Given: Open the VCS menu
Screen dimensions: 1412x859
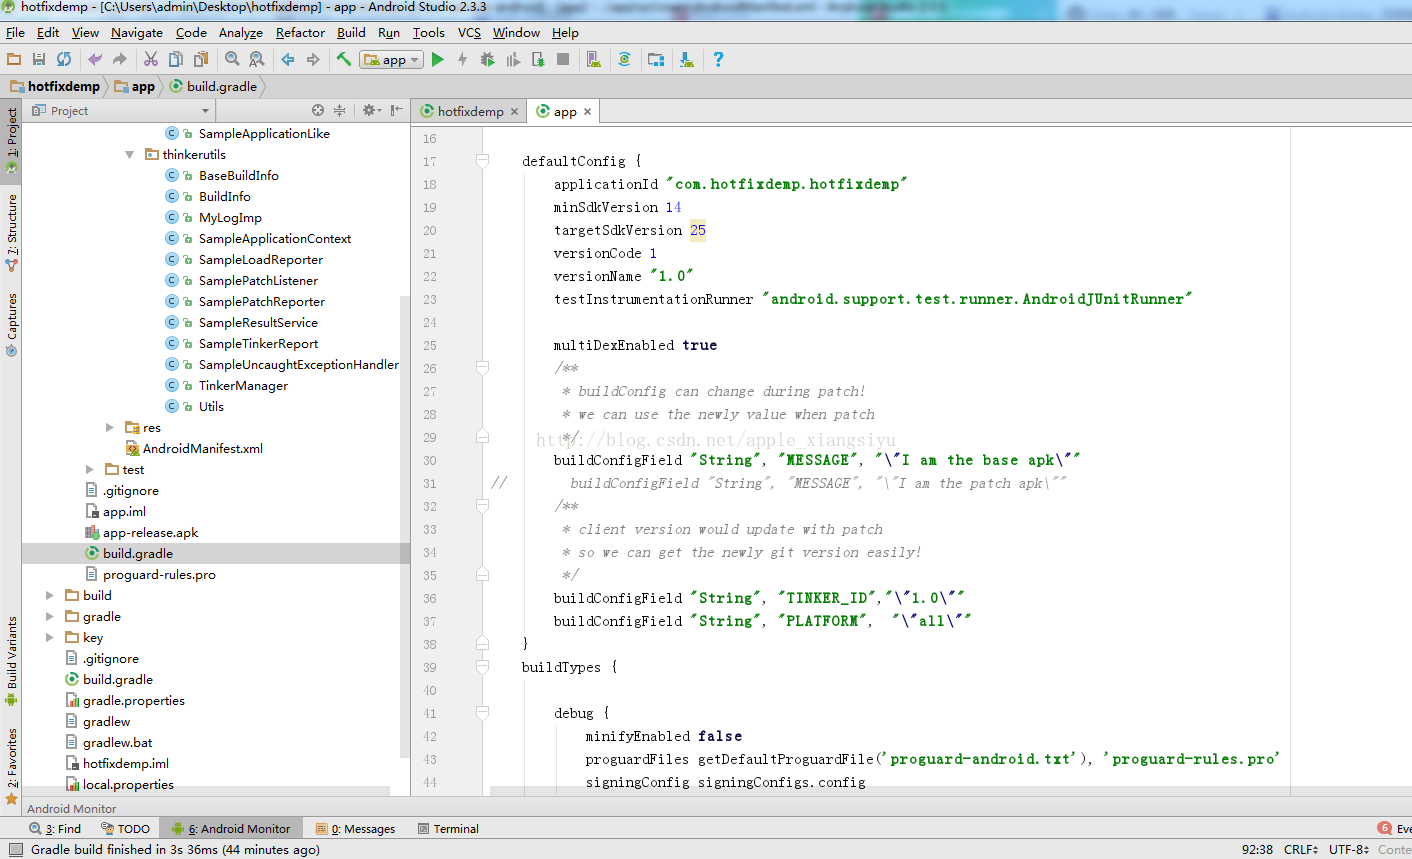Looking at the screenshot, I should point(470,33).
